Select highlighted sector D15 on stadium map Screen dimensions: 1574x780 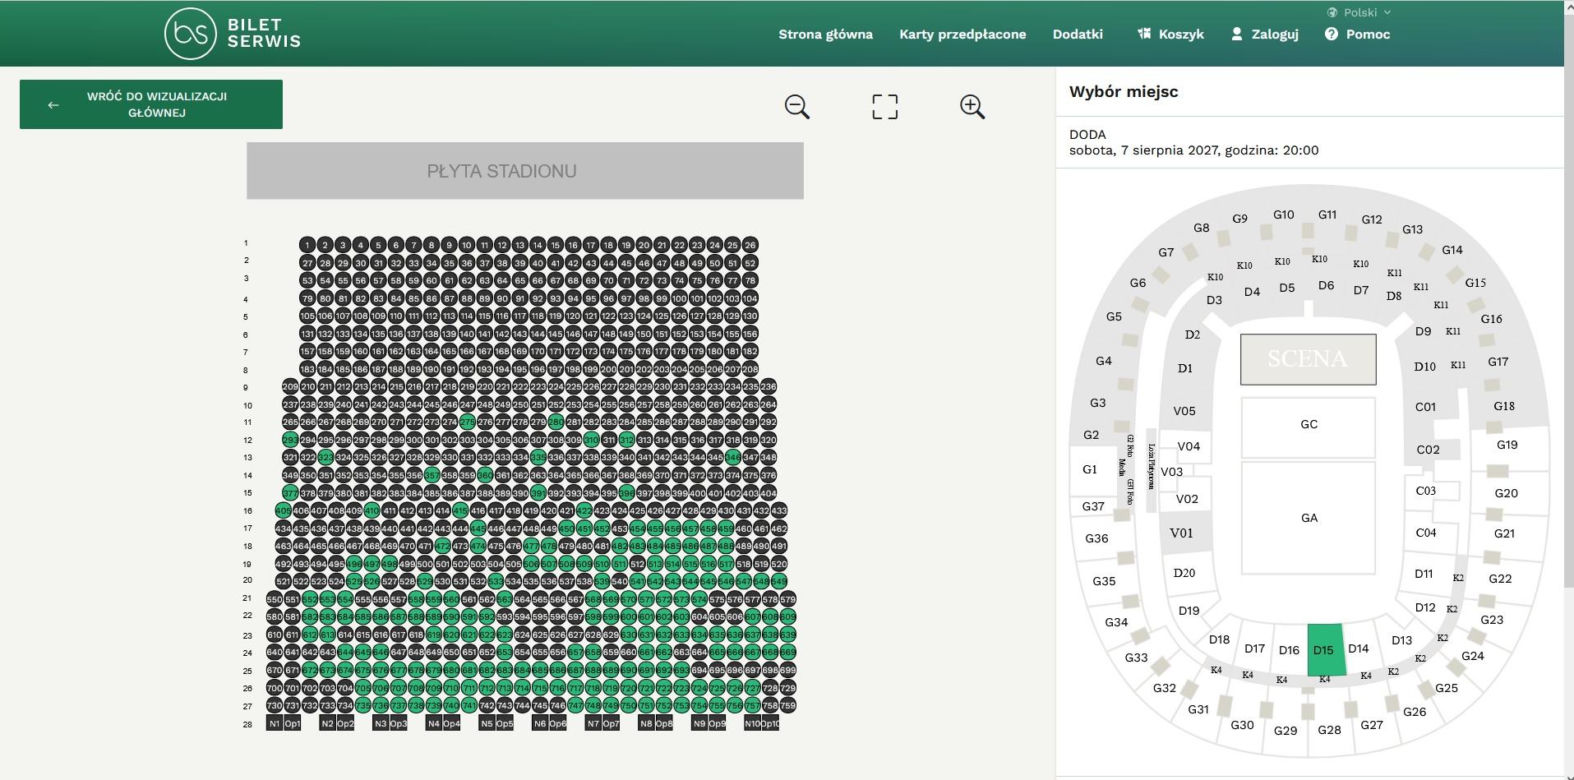(x=1325, y=650)
